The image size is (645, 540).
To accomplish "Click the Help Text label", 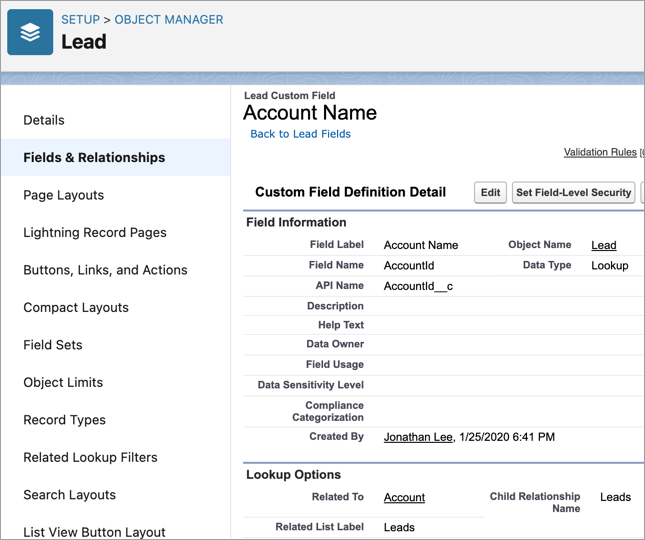I will pyautogui.click(x=341, y=325).
